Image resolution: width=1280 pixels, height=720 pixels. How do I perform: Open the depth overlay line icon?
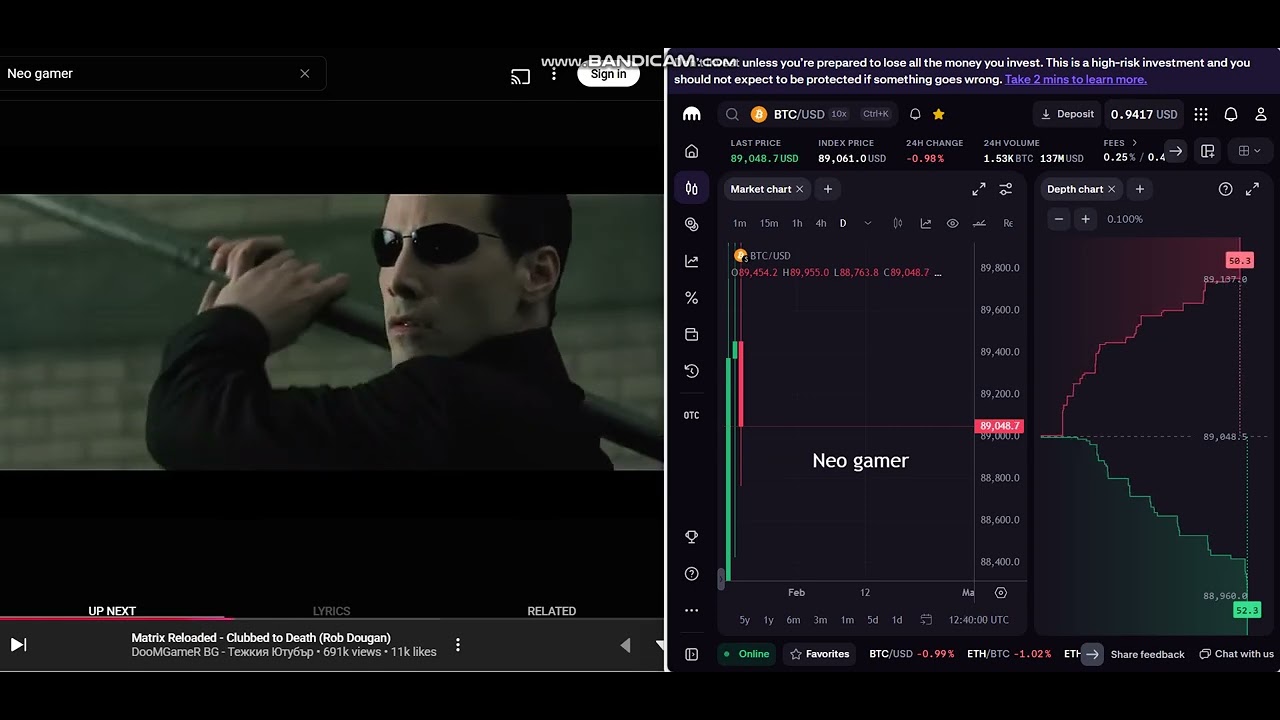click(x=979, y=223)
